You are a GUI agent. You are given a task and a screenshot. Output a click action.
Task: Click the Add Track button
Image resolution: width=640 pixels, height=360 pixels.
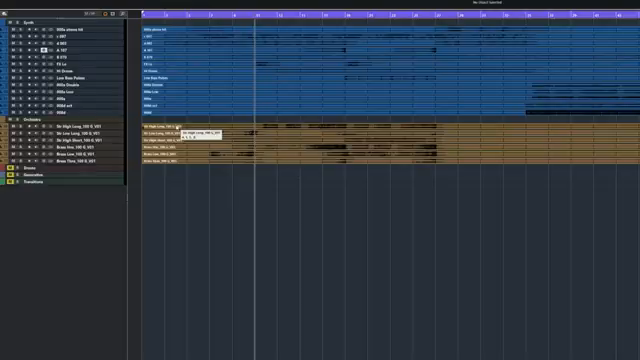point(113,14)
